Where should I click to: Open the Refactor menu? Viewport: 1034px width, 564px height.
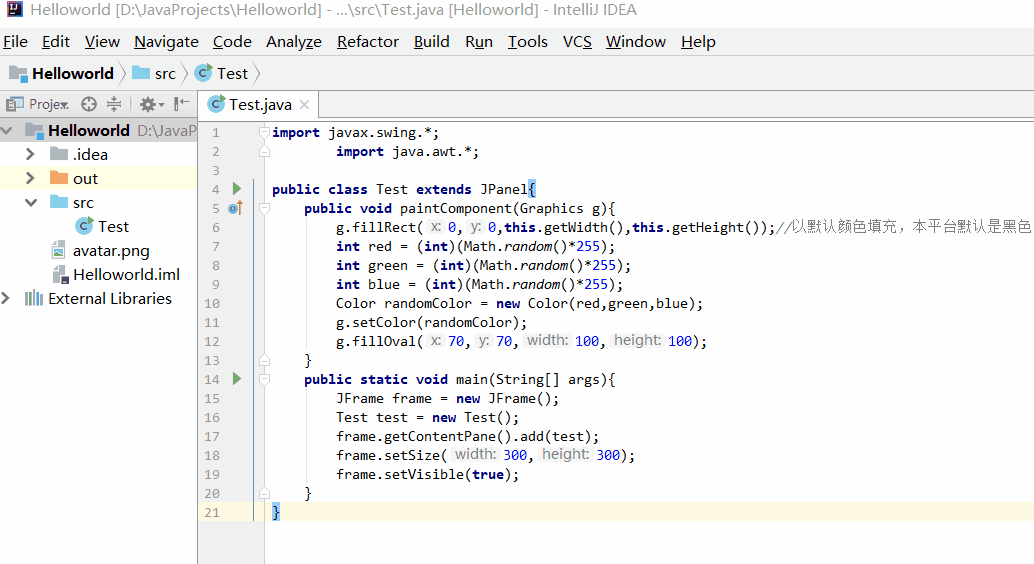click(368, 42)
